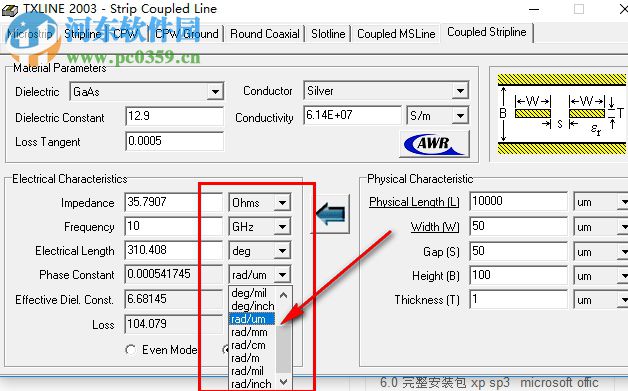Switch to the Coupled MSLine tab

(x=396, y=34)
